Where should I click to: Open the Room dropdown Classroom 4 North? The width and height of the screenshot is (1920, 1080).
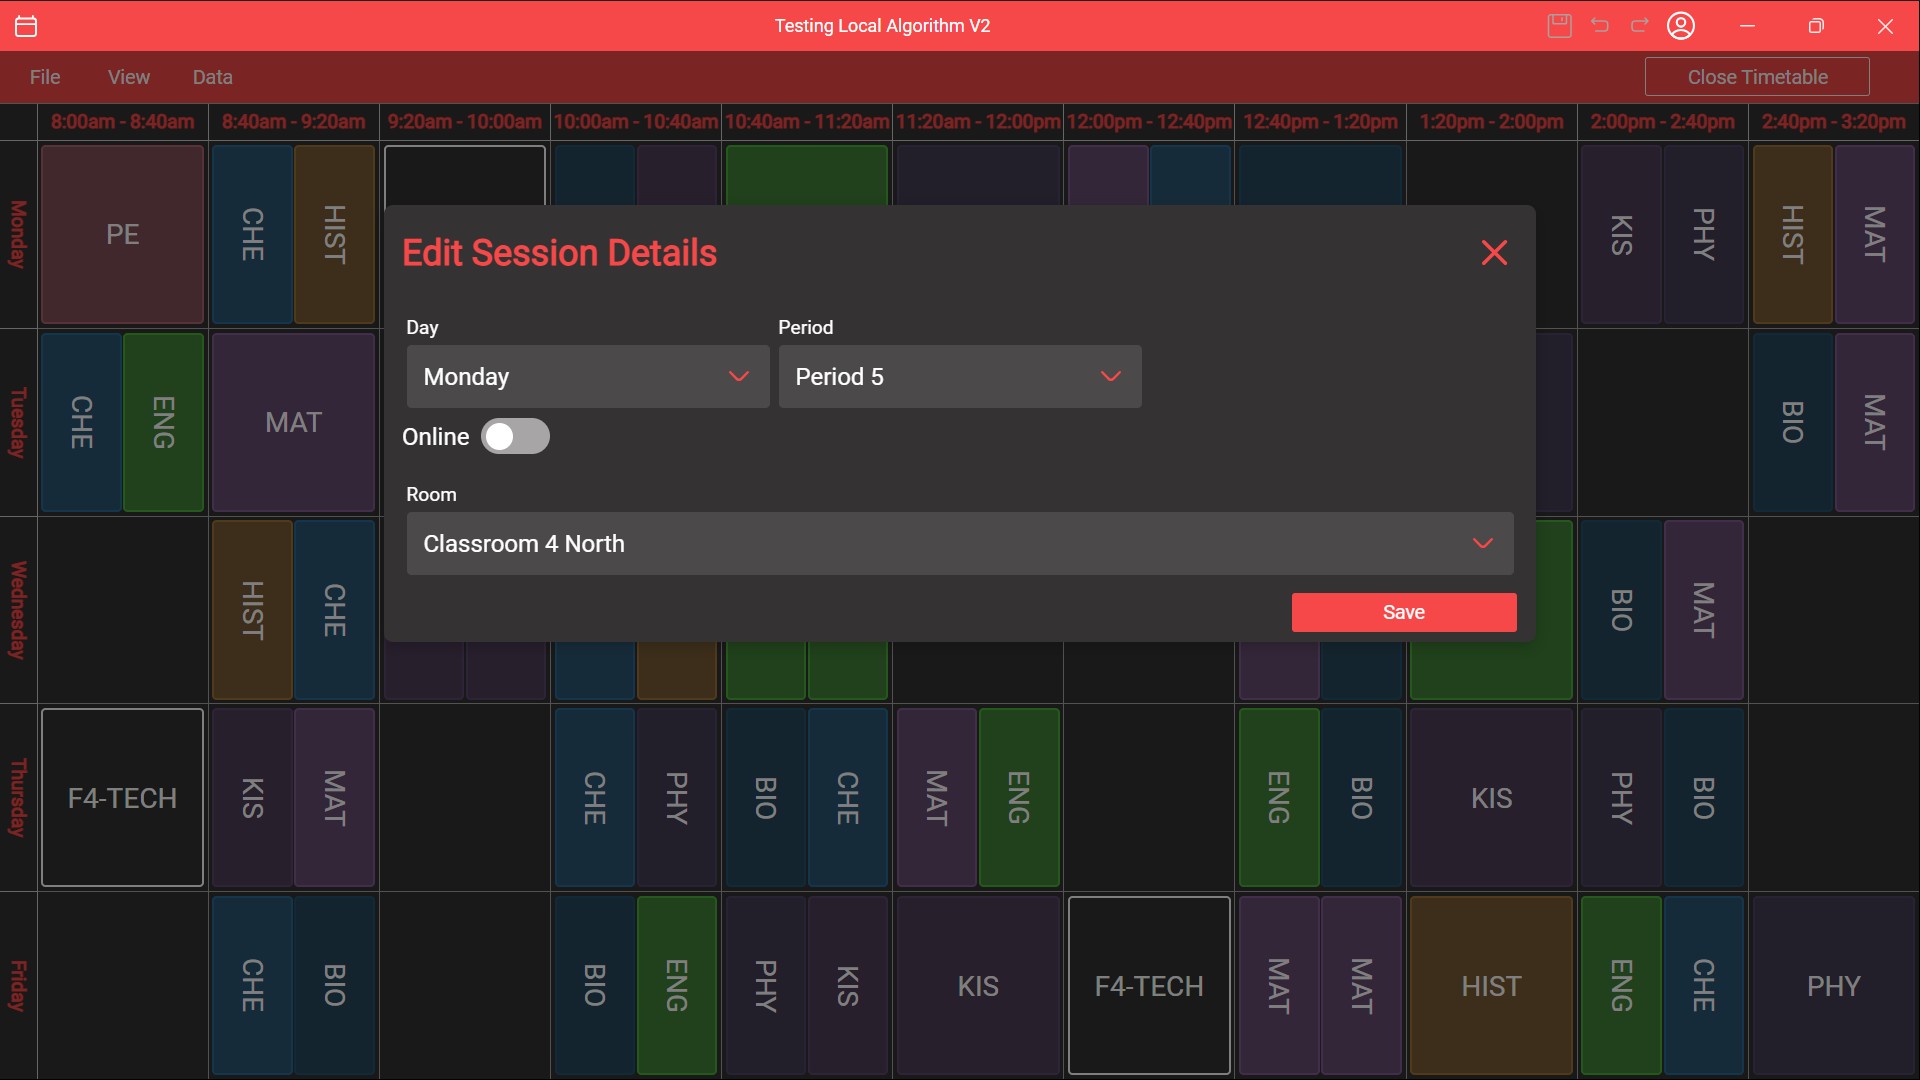[x=959, y=544]
